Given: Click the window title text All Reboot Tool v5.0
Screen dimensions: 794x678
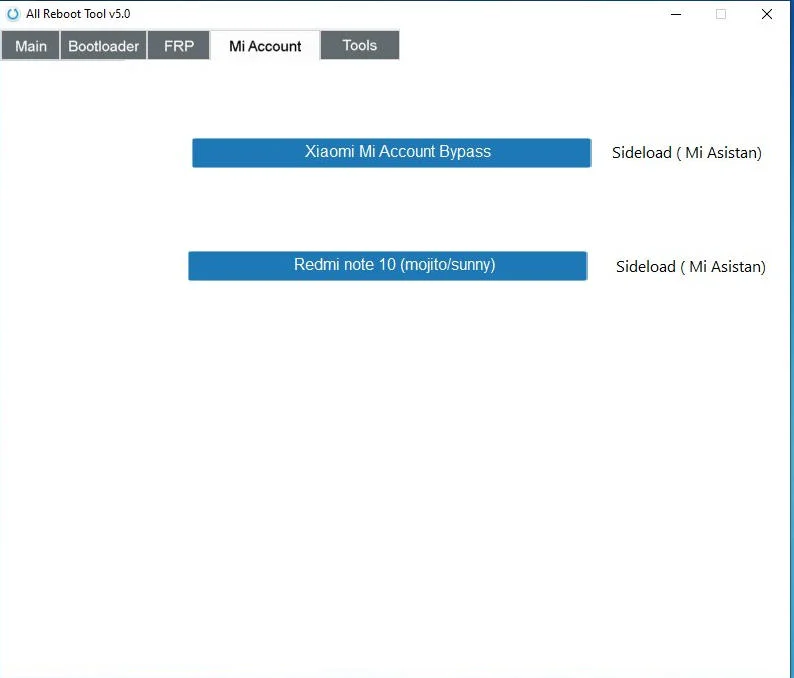Looking at the screenshot, I should [x=78, y=14].
